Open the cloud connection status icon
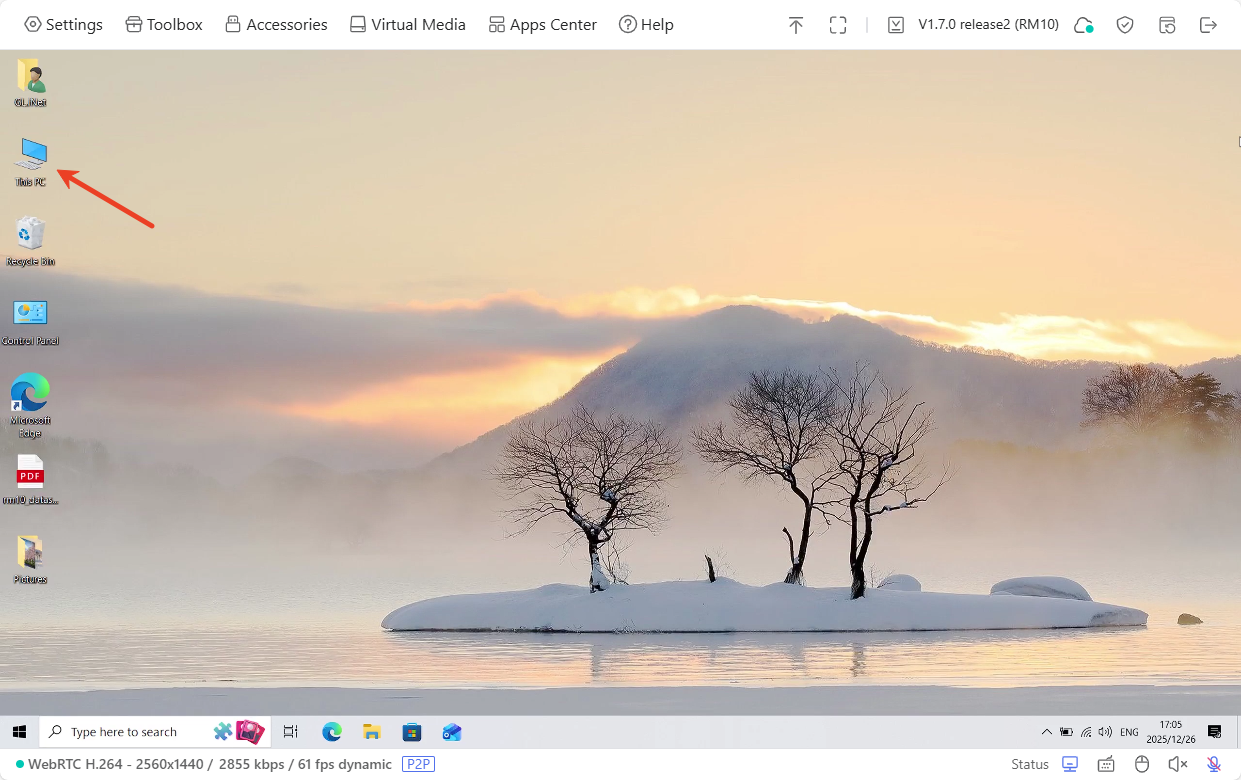Screen dimensions: 1241x780 click(1083, 25)
